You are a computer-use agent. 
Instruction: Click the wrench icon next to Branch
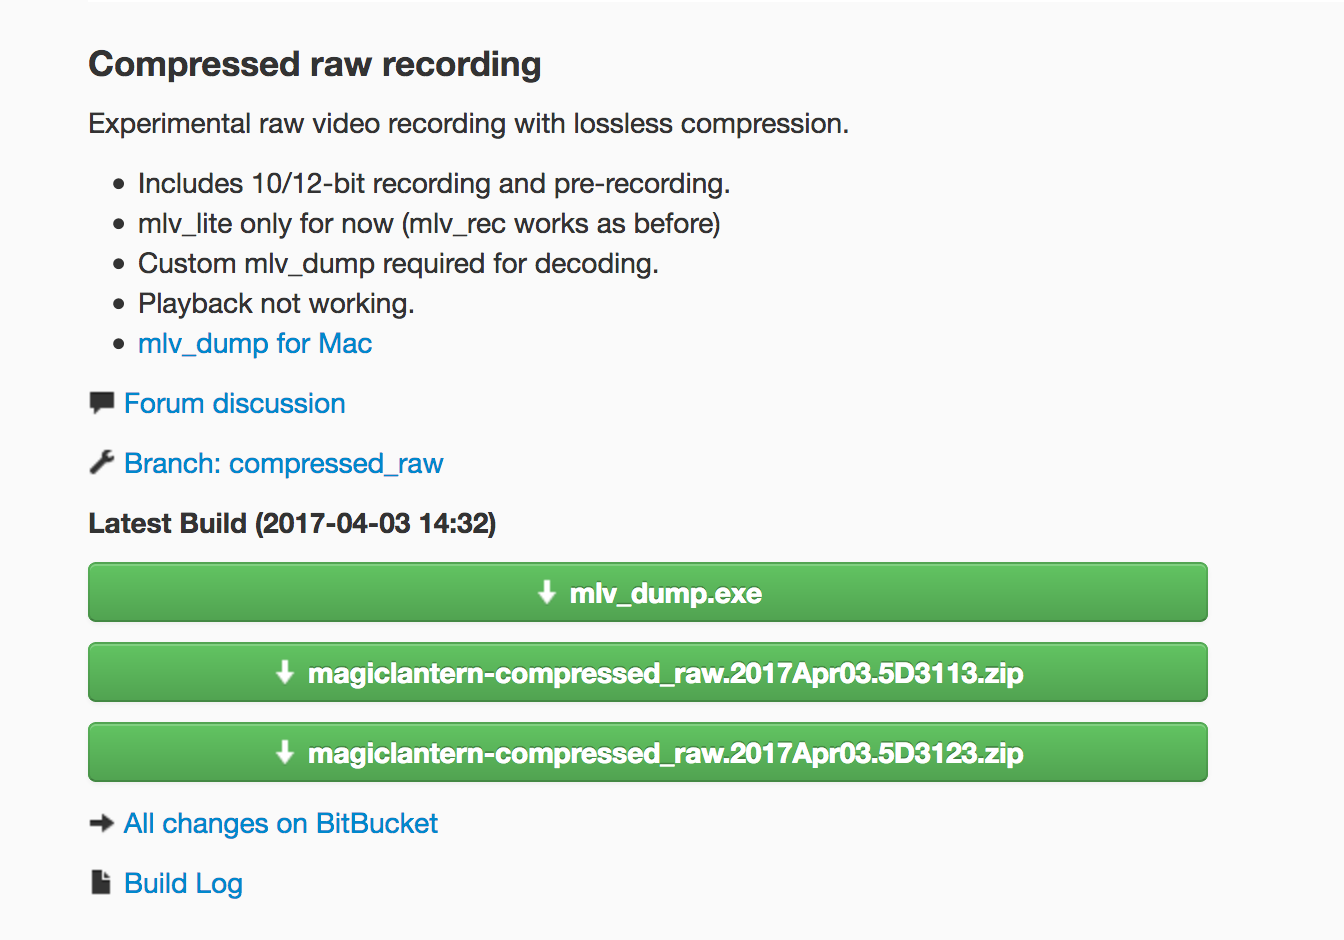pyautogui.click(x=101, y=462)
